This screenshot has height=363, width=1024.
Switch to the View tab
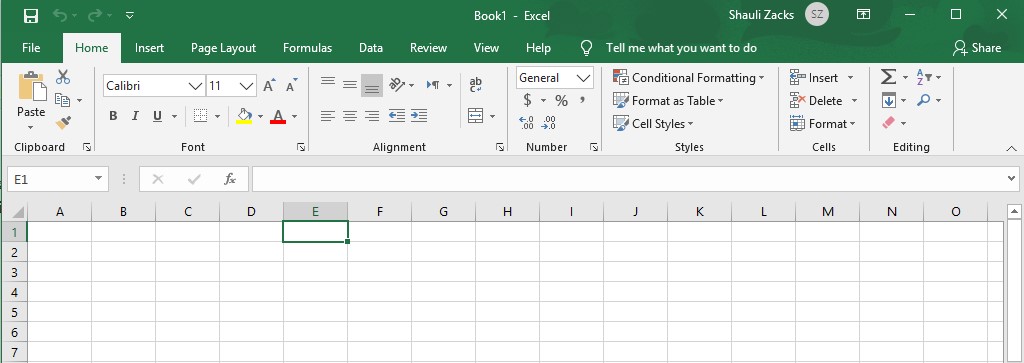(x=487, y=48)
